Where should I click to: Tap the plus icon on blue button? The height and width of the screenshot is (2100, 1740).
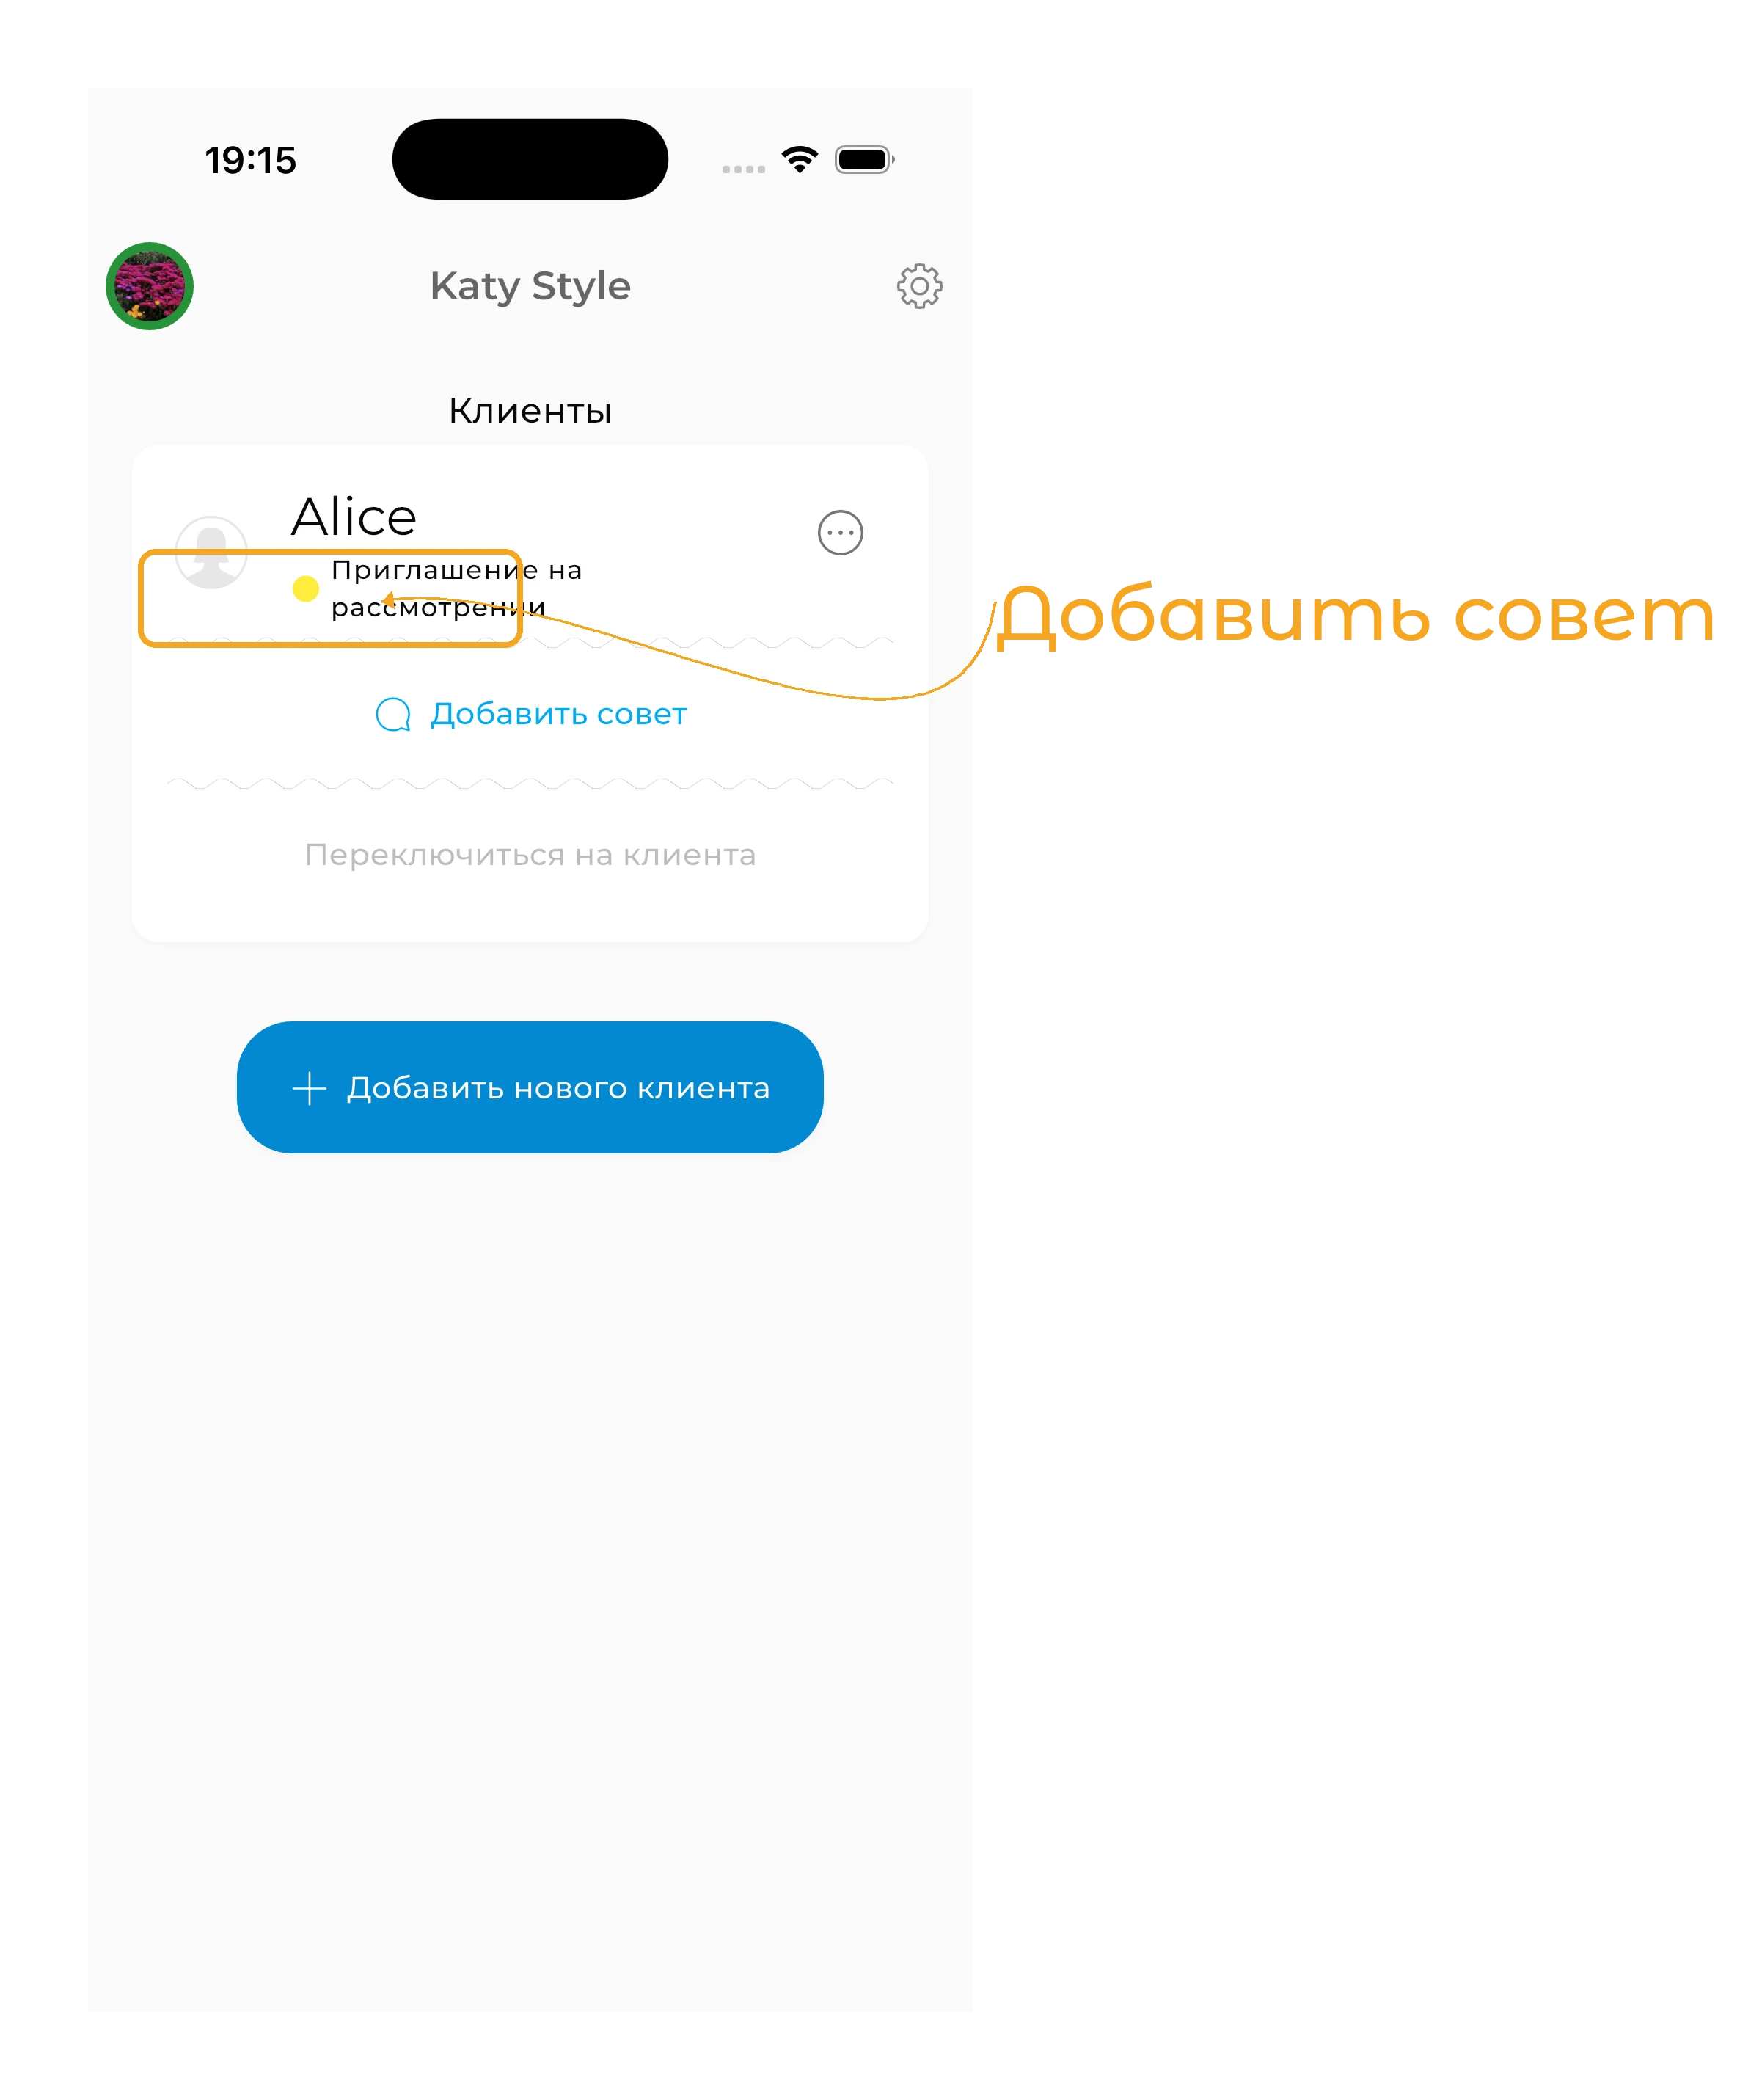309,1088
